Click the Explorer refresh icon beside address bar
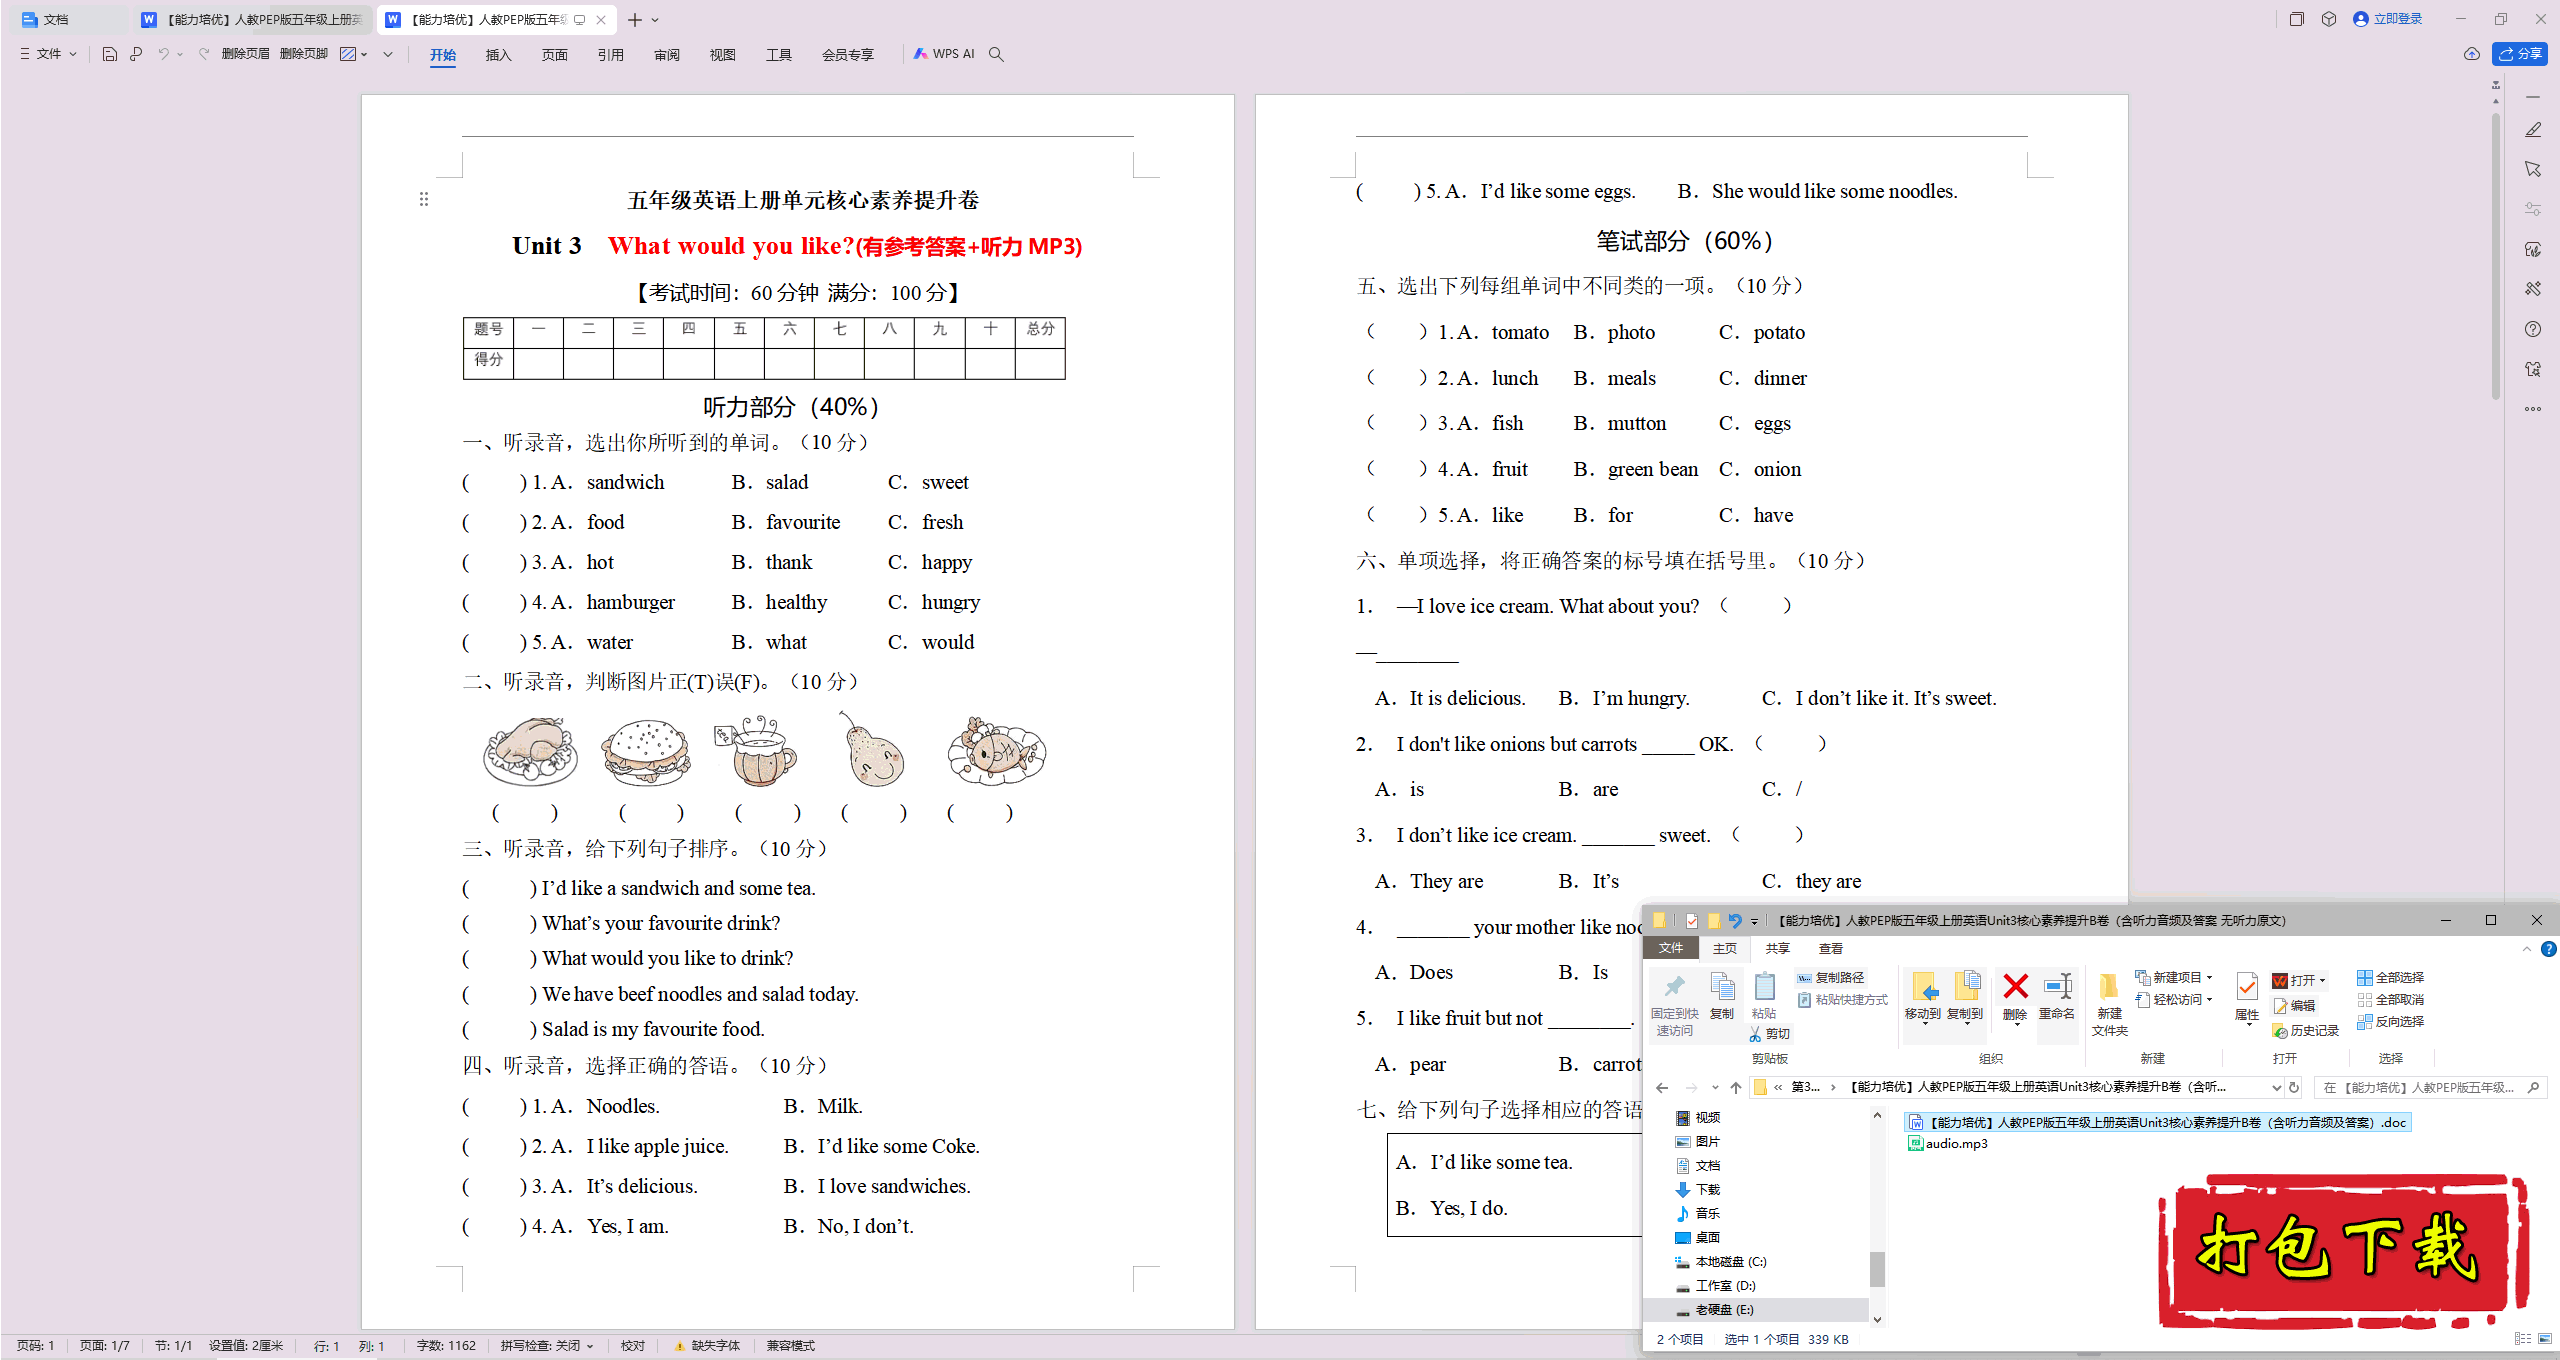The width and height of the screenshot is (2560, 1360). point(2294,1087)
